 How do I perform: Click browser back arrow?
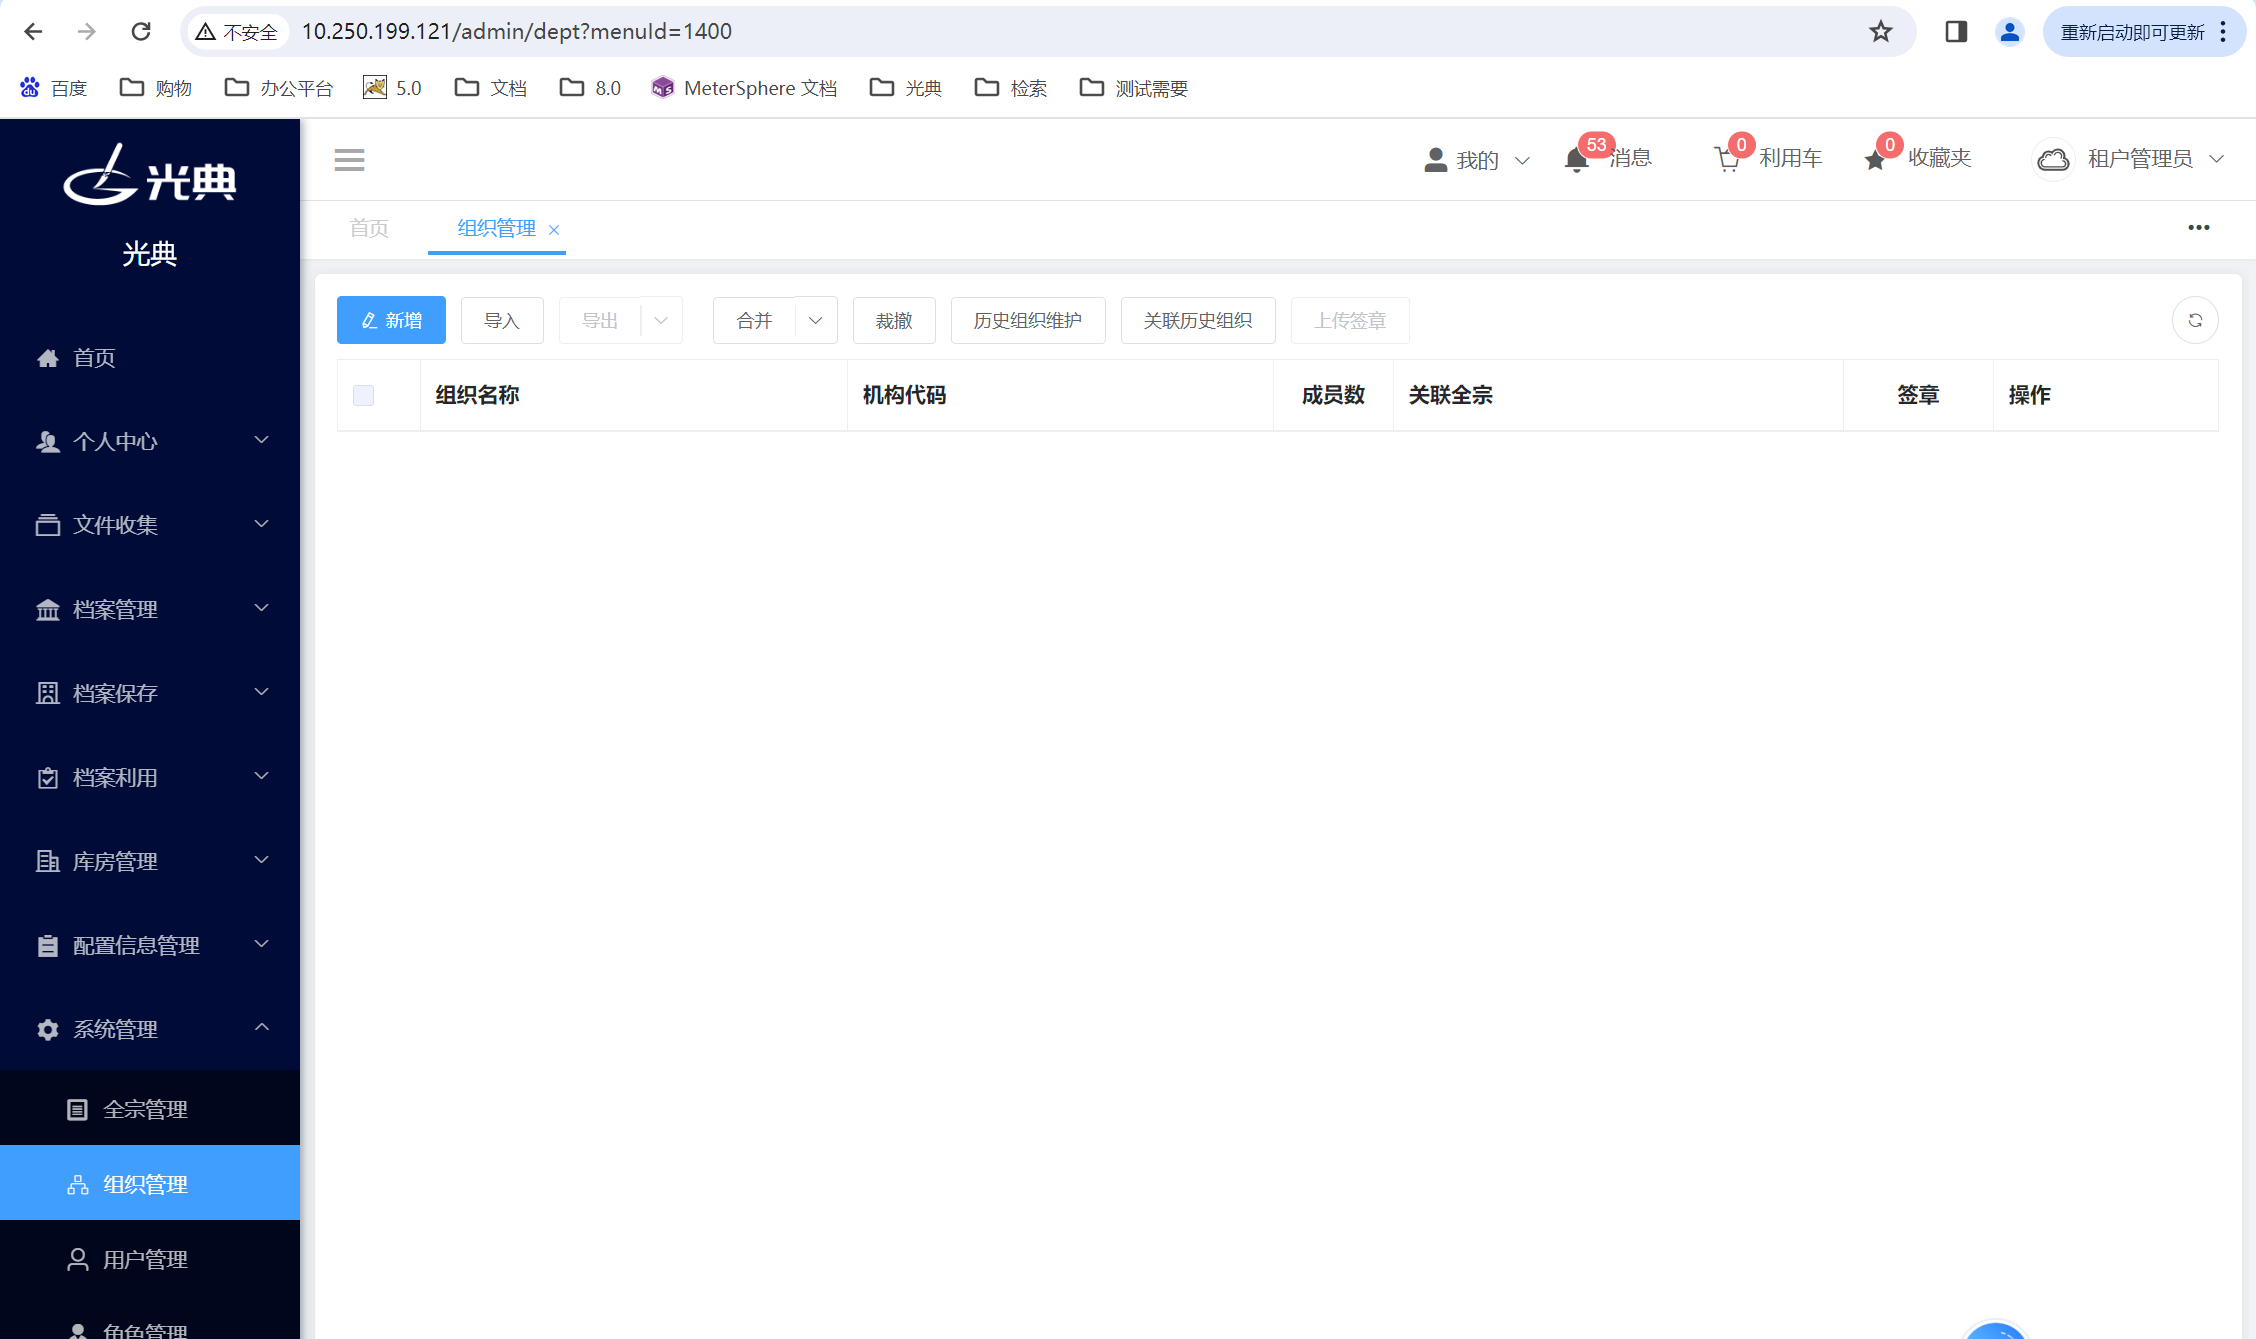[33, 32]
